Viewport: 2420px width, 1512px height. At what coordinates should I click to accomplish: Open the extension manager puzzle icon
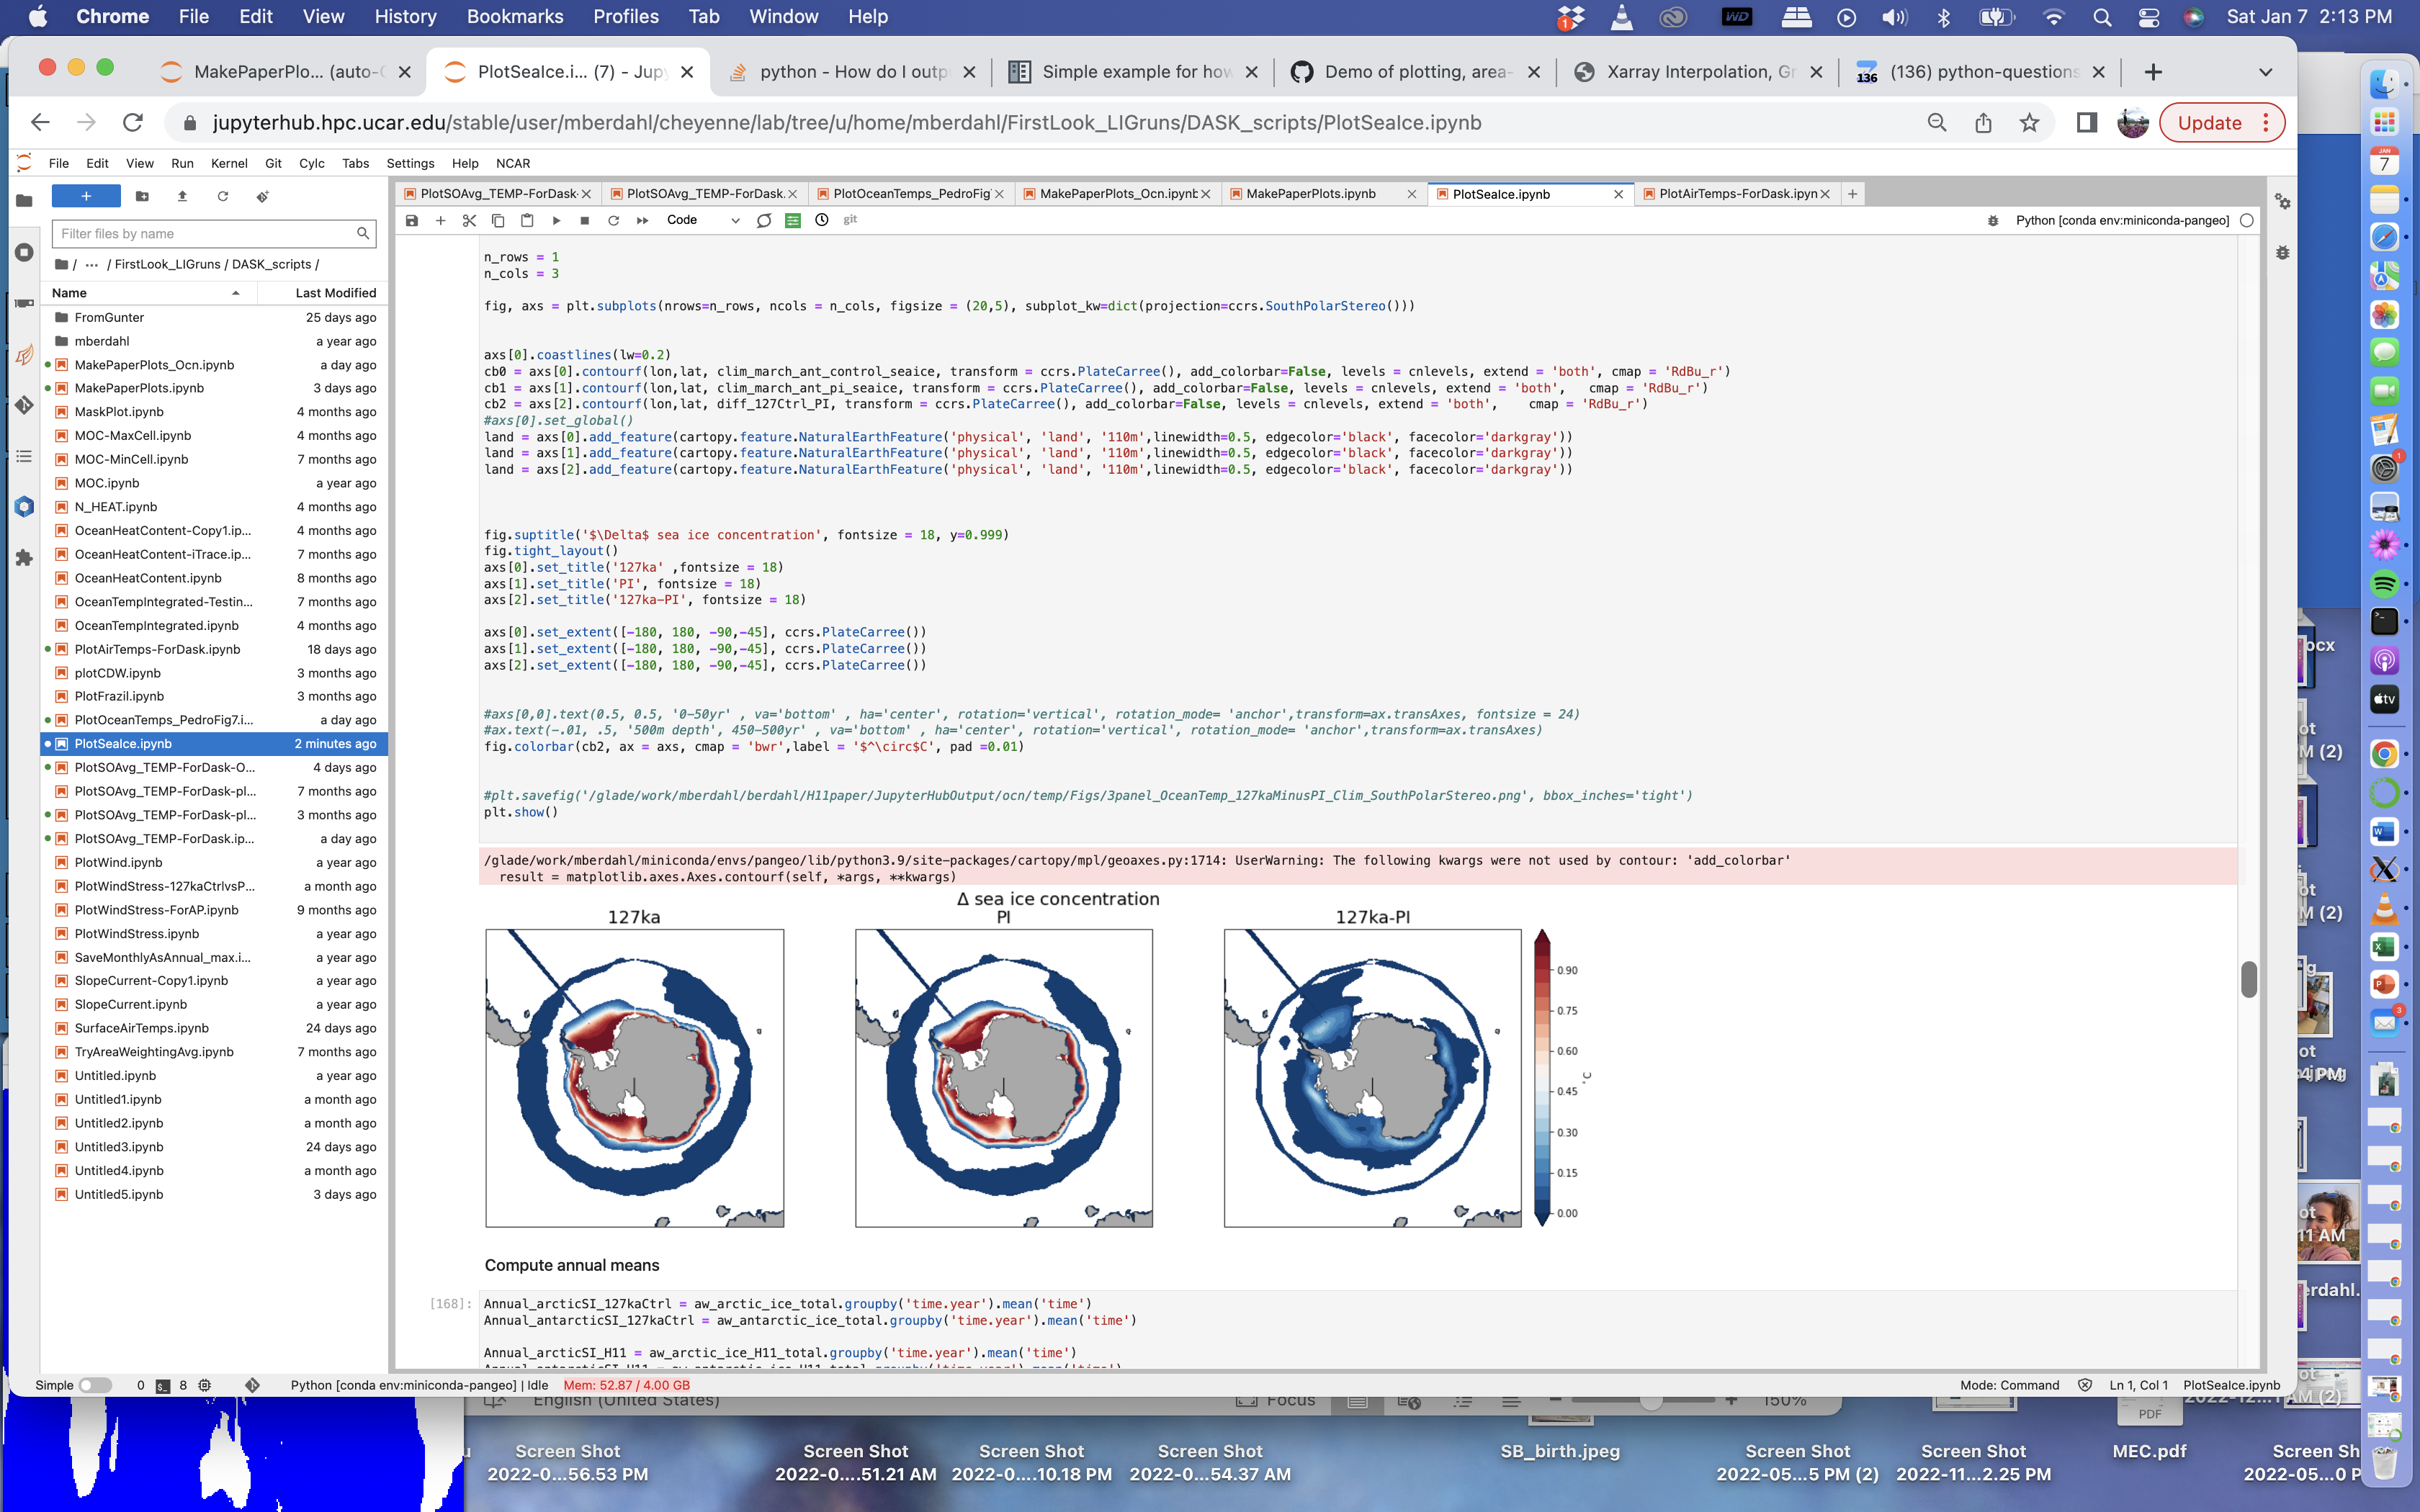point(24,558)
